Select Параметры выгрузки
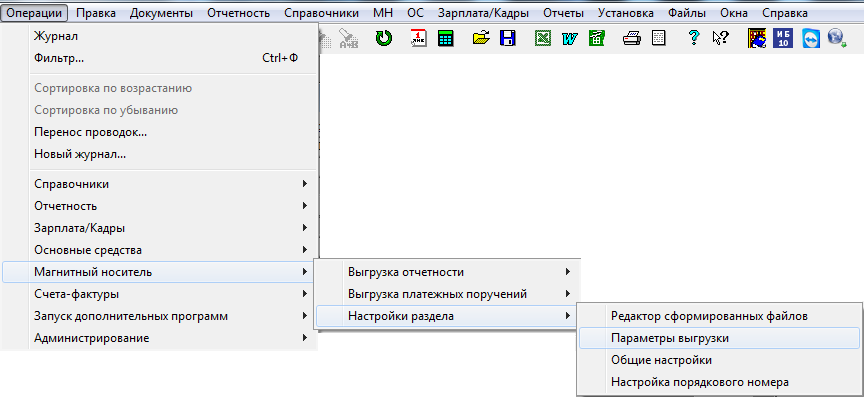864x397 pixels. pyautogui.click(x=719, y=338)
